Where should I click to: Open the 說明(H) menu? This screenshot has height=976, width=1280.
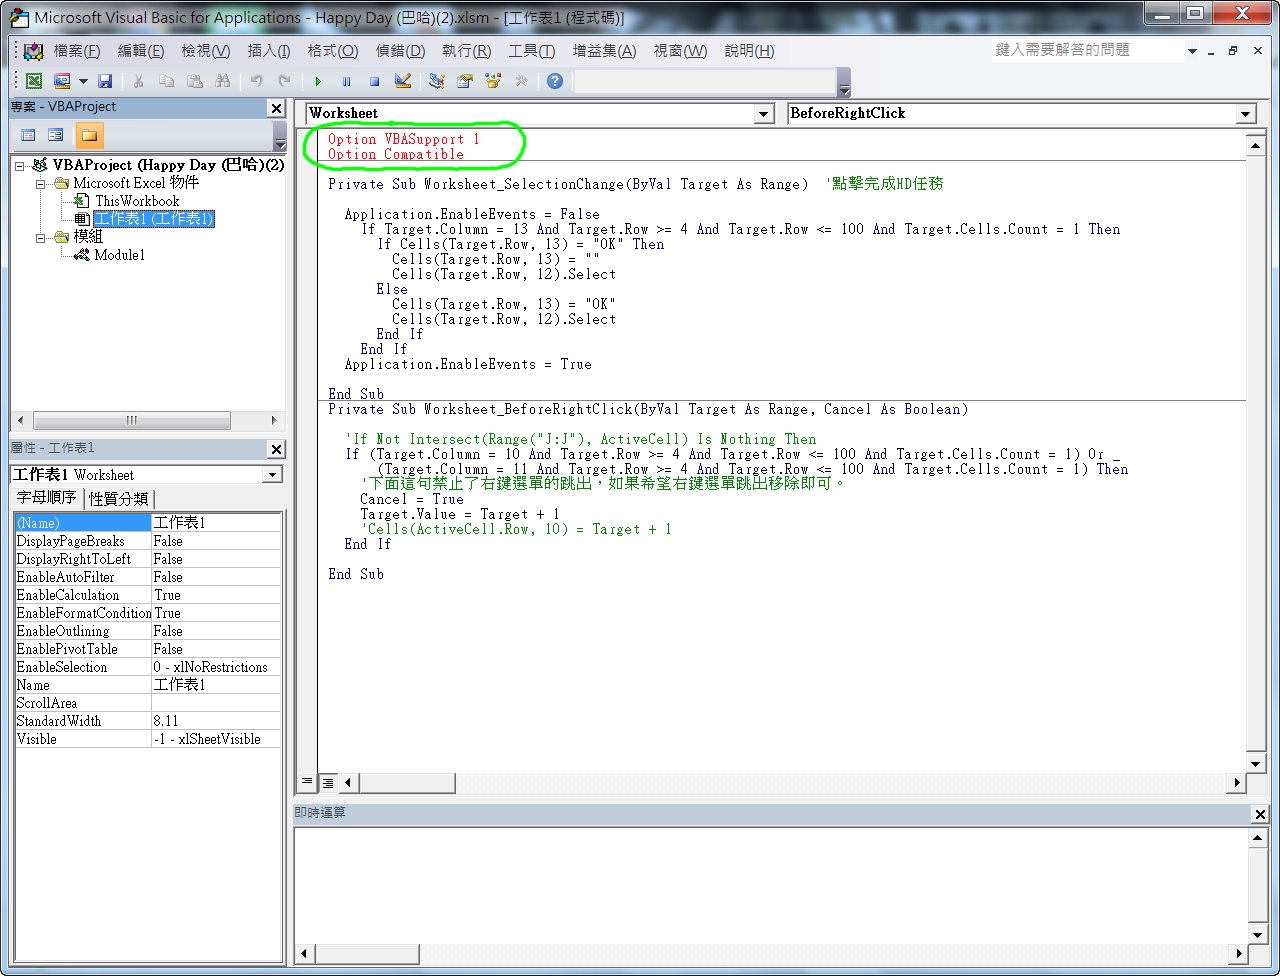click(x=749, y=51)
